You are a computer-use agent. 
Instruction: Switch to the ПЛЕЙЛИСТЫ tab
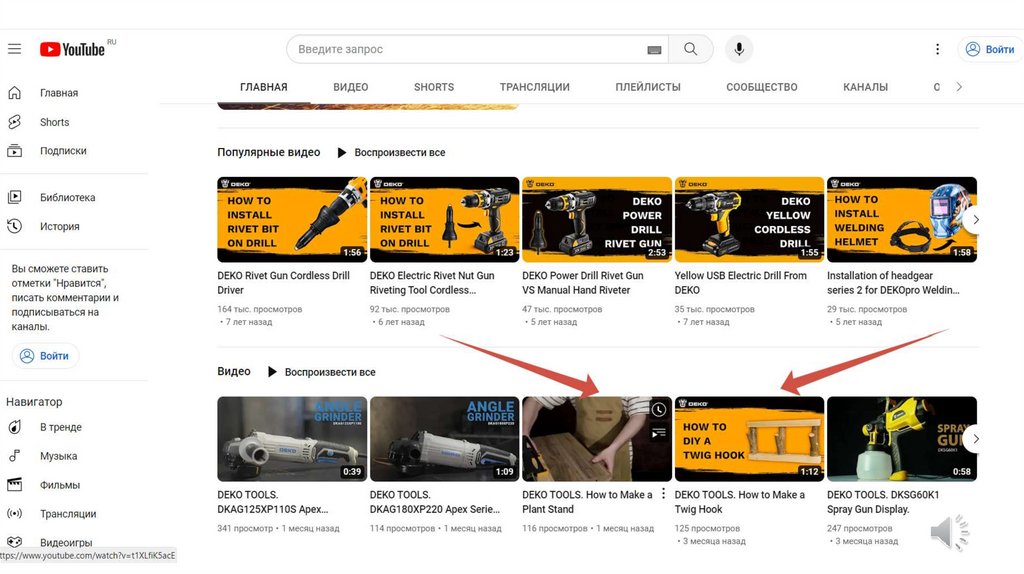[x=648, y=87]
